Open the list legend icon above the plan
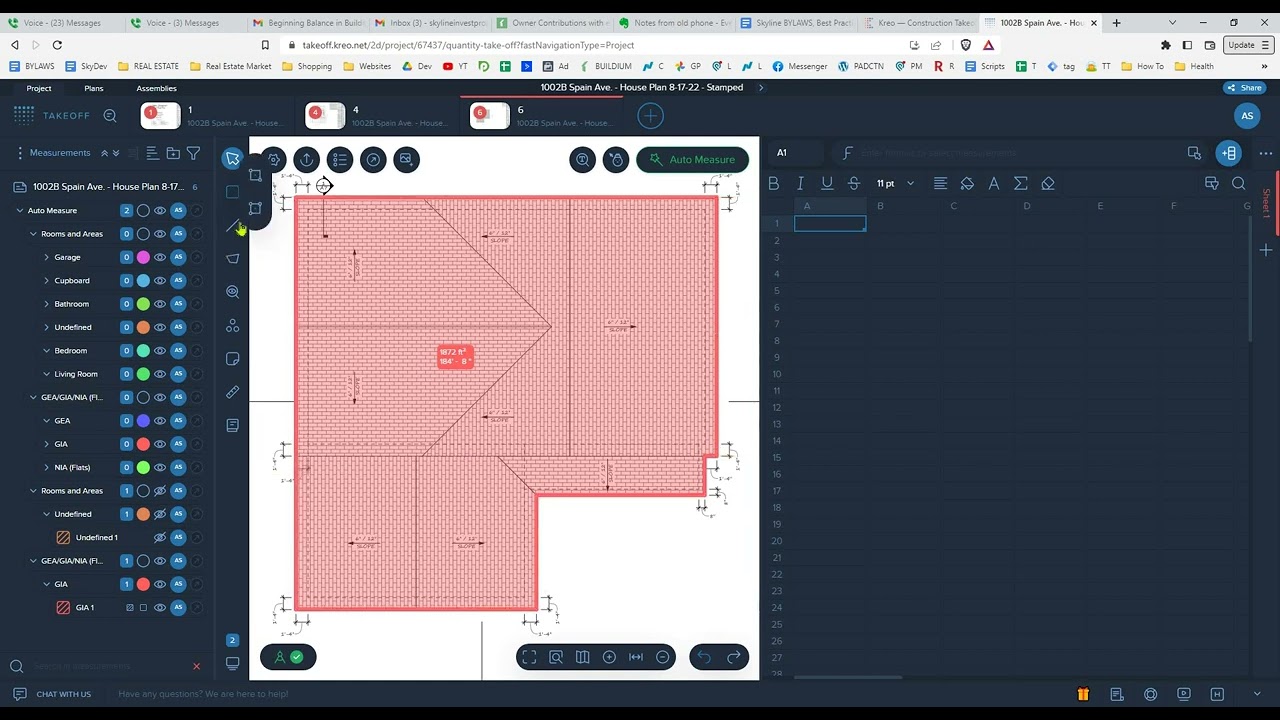The height and width of the screenshot is (720, 1280). pyautogui.click(x=340, y=160)
